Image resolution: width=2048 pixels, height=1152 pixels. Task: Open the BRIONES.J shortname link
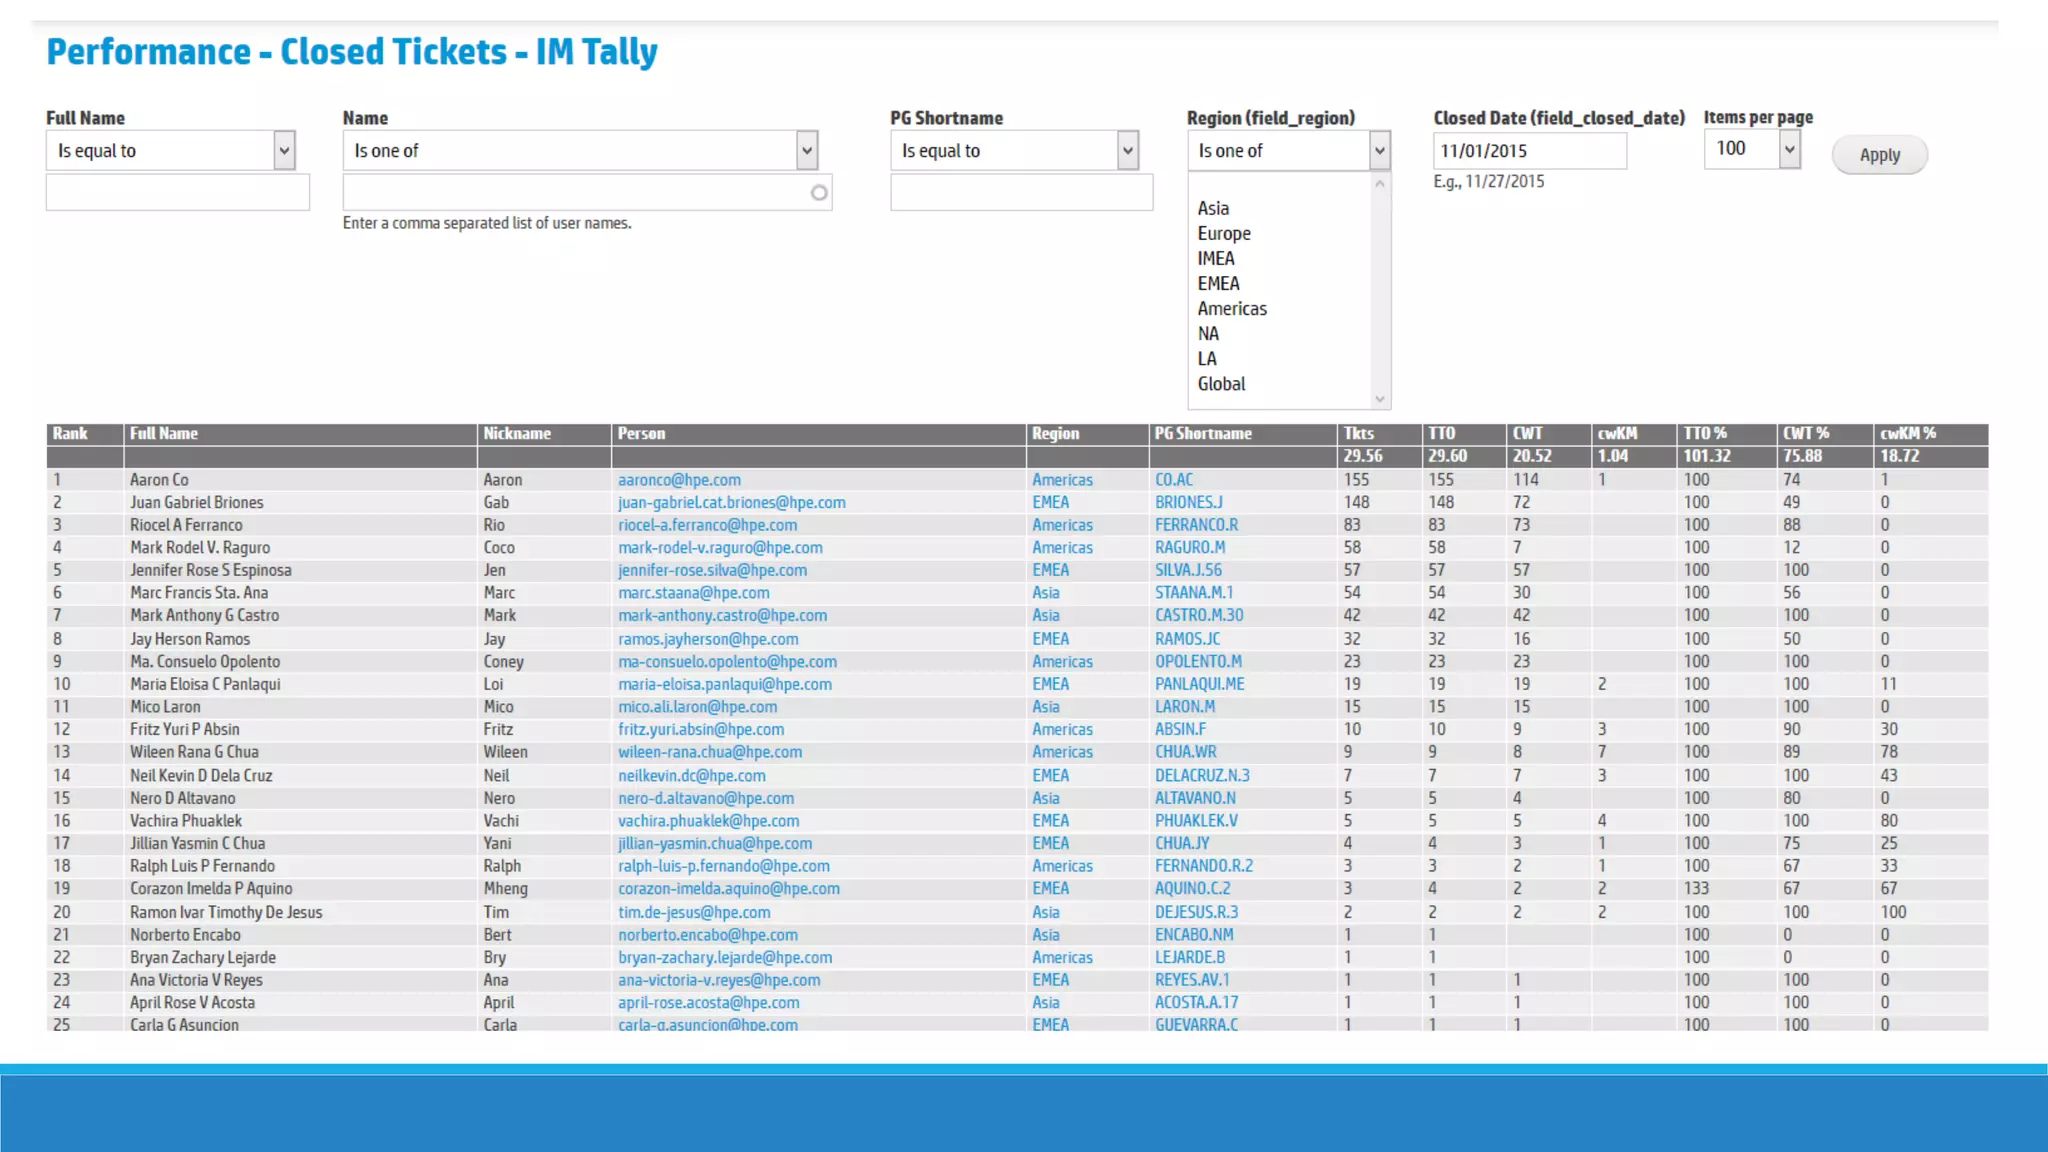pos(1188,503)
